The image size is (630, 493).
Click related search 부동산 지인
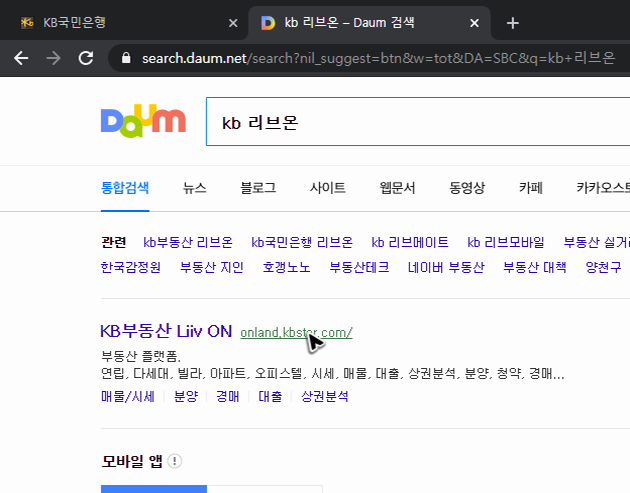point(212,267)
